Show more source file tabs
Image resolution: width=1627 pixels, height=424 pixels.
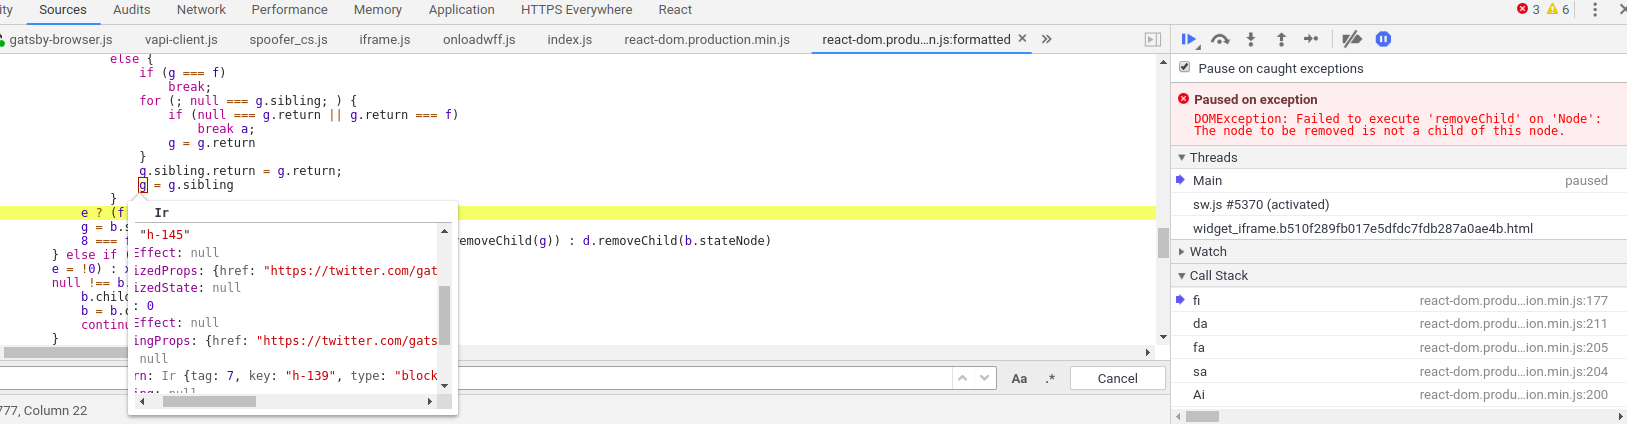tap(1046, 39)
